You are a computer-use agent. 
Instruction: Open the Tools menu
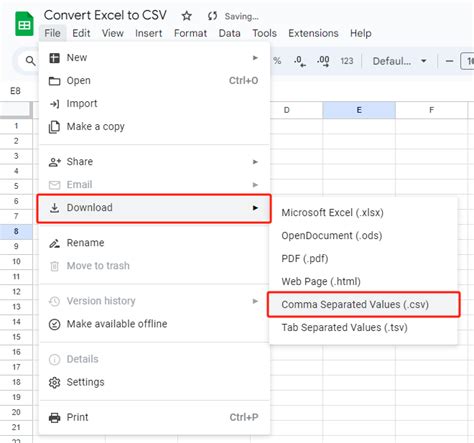[264, 33]
